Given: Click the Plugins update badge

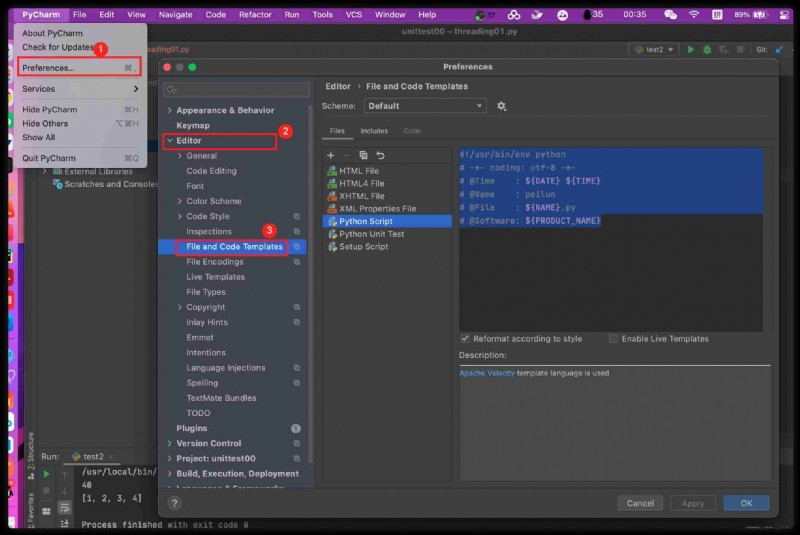Looking at the screenshot, I should 295,428.
